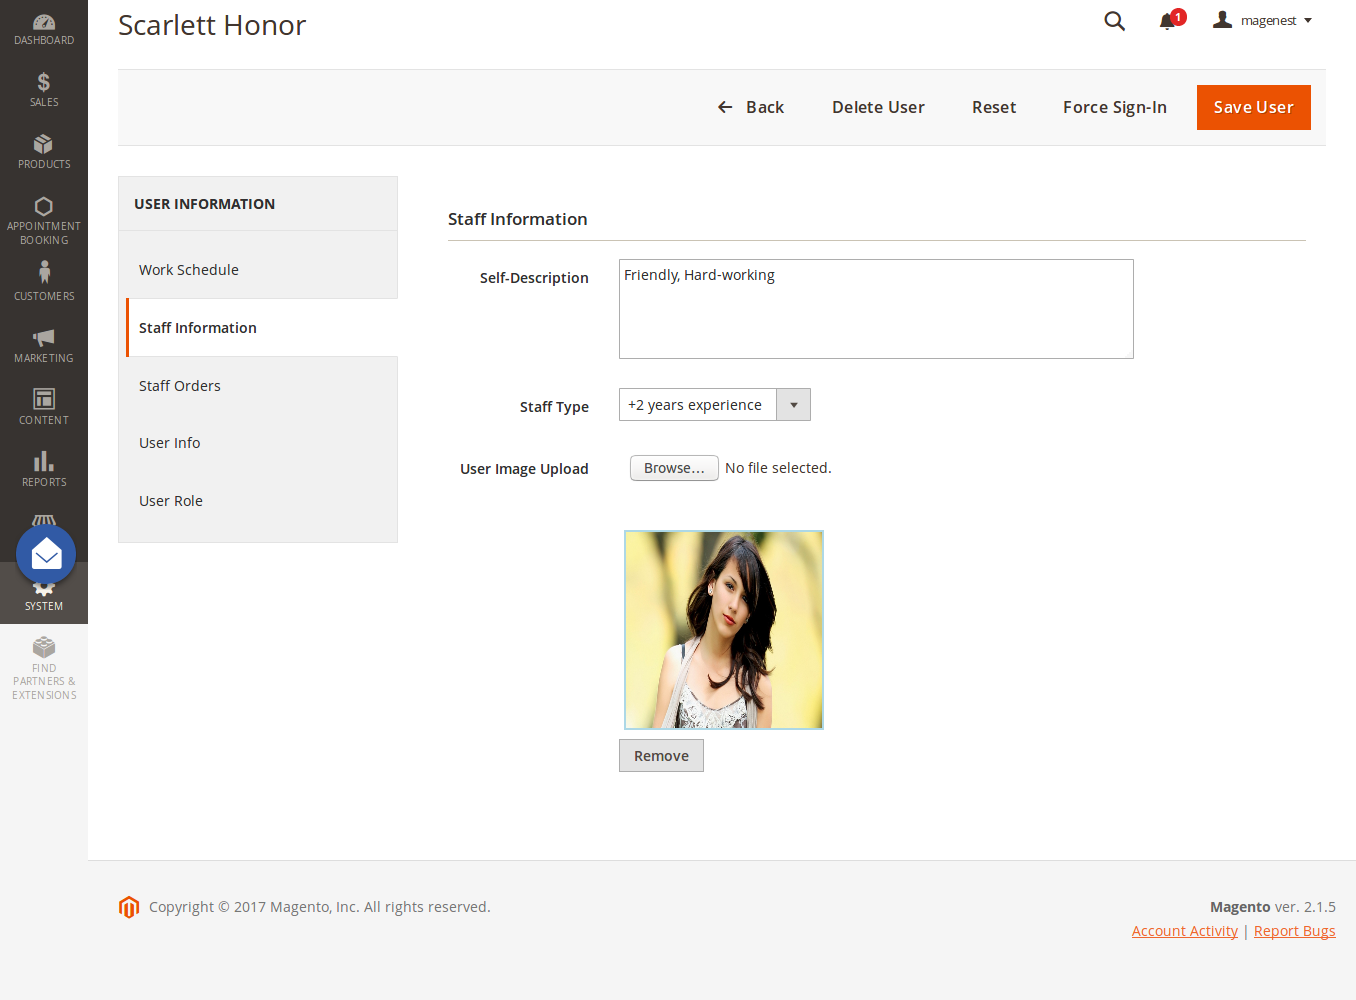Remove the uploaded staff image
Image resolution: width=1356 pixels, height=1000 pixels.
pyautogui.click(x=661, y=756)
